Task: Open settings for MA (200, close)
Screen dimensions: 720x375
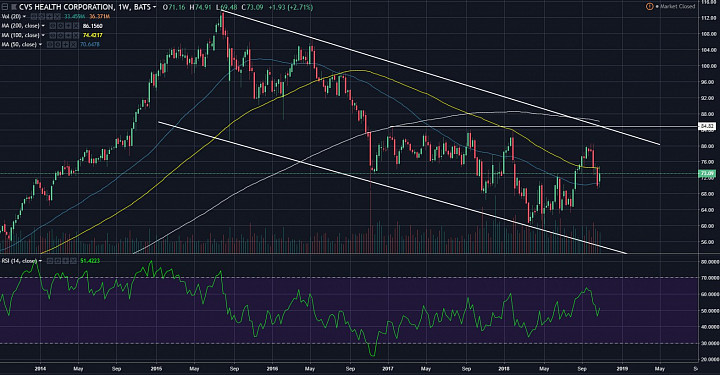Action: pyautogui.click(x=60, y=26)
